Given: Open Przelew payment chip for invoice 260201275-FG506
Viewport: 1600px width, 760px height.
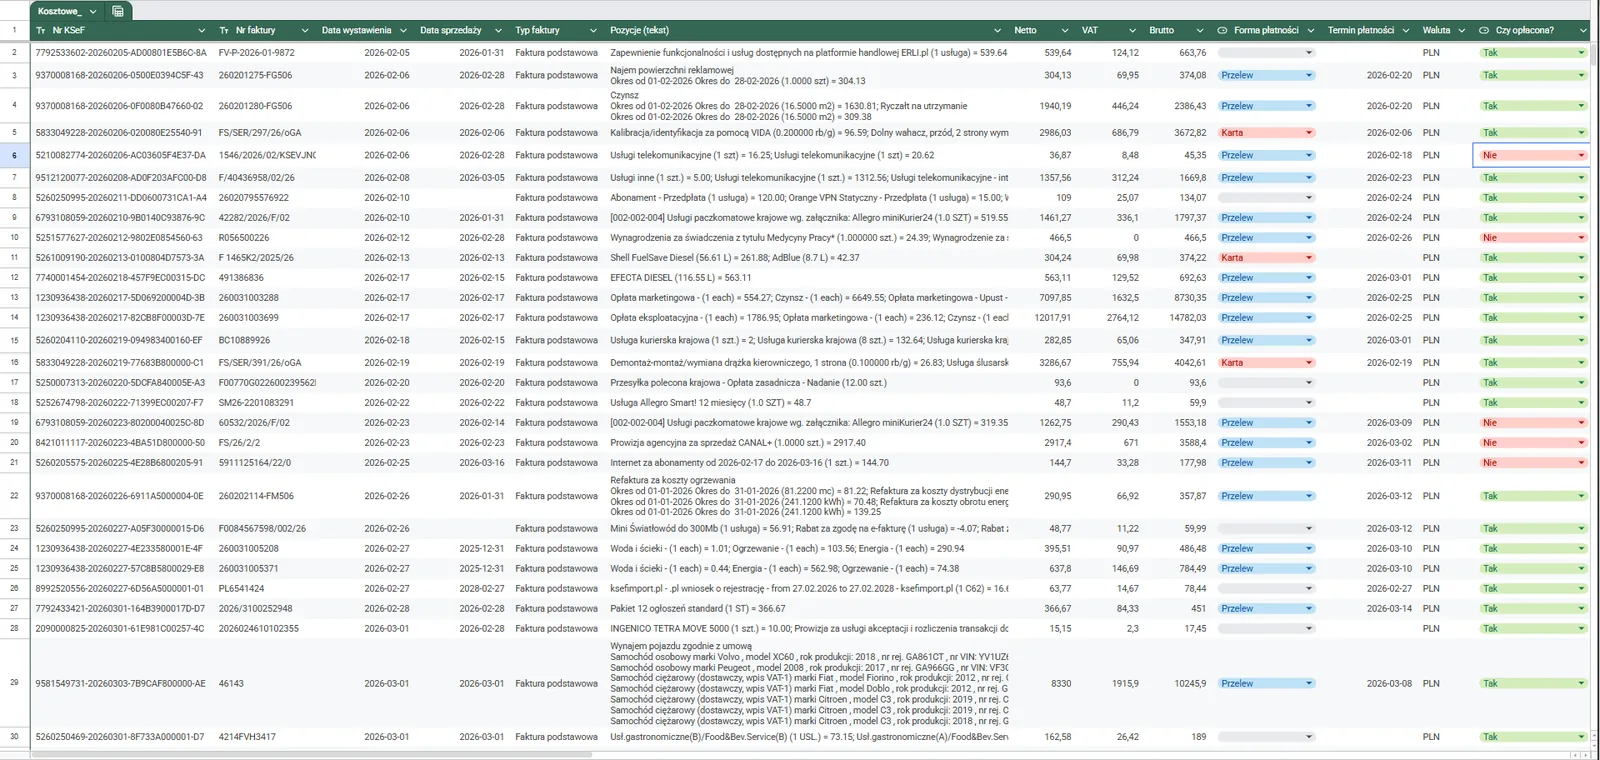Looking at the screenshot, I should click(x=1266, y=75).
